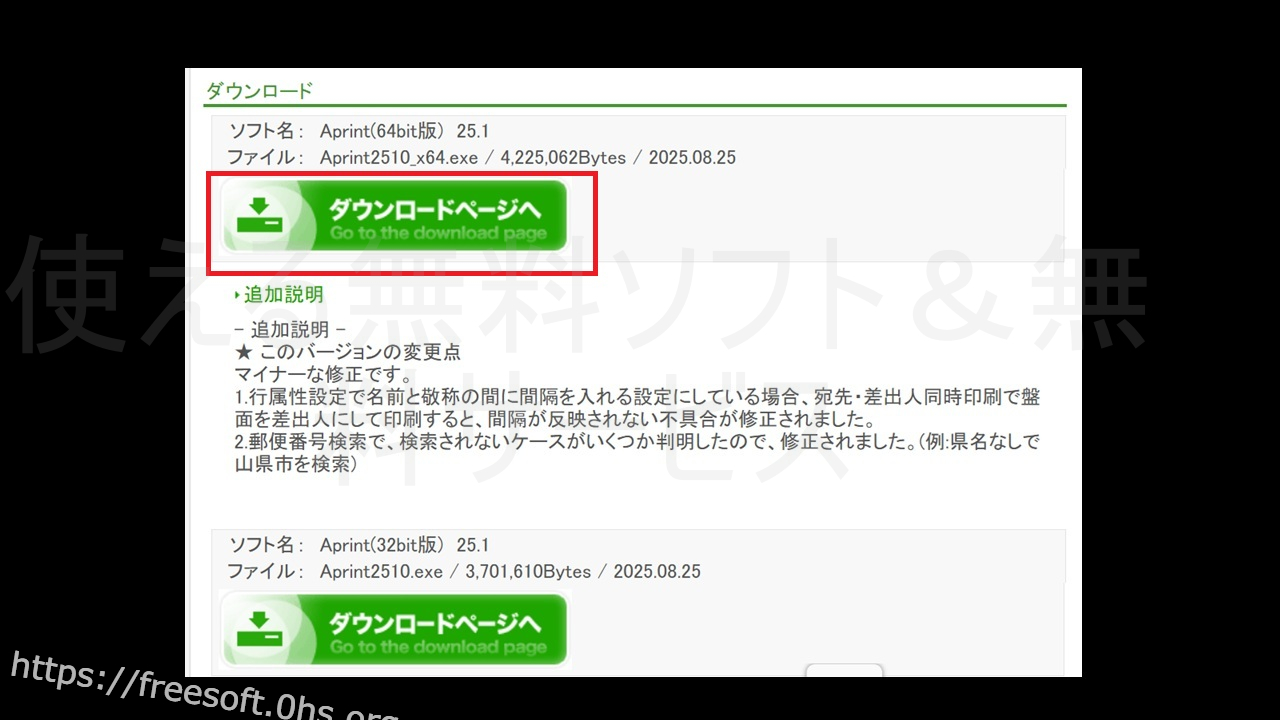Click the green ダウンロード section heading
The image size is (1280, 720).
pyautogui.click(x=259, y=91)
